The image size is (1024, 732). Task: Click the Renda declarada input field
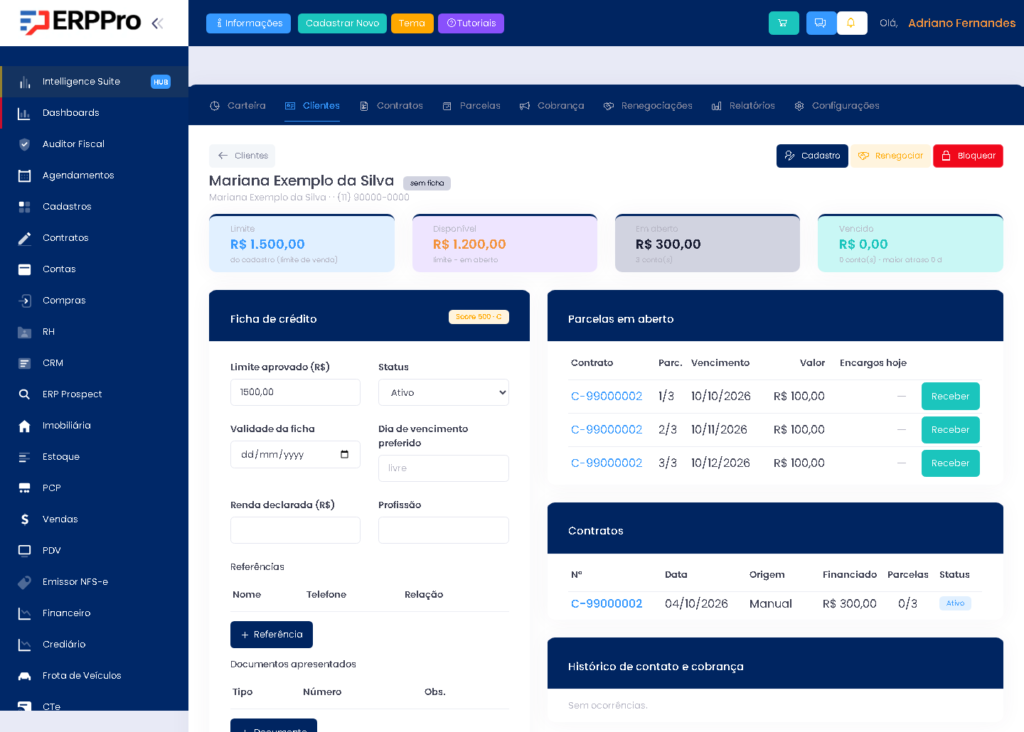(295, 530)
